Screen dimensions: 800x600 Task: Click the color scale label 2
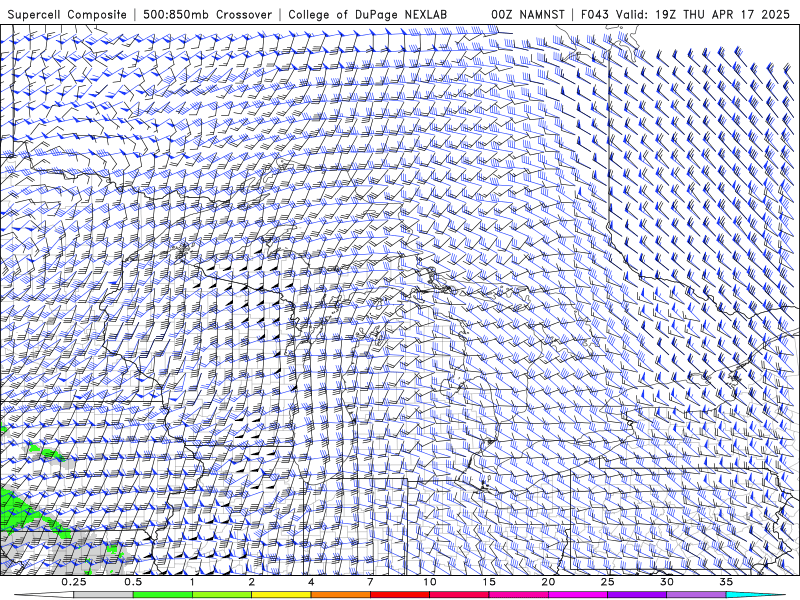click(252, 582)
